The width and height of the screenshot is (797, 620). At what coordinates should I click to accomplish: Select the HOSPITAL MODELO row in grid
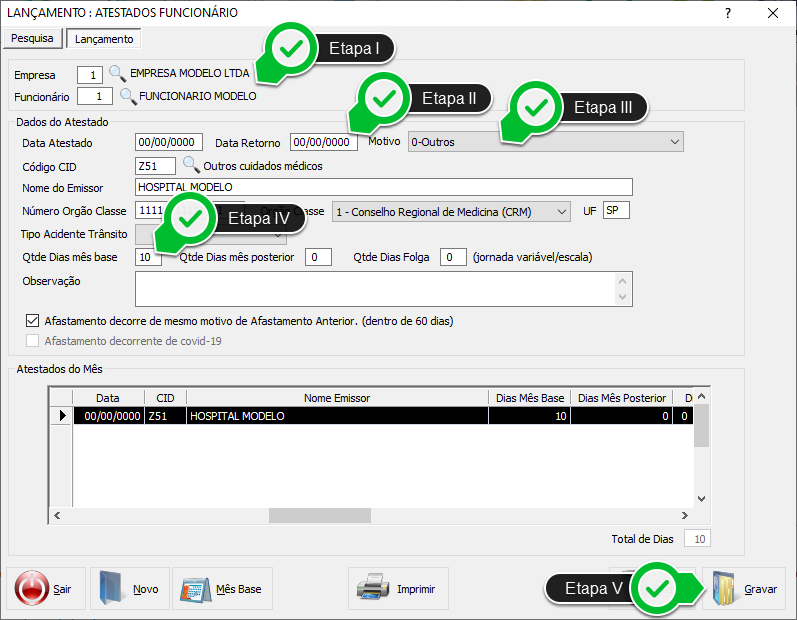coord(336,415)
